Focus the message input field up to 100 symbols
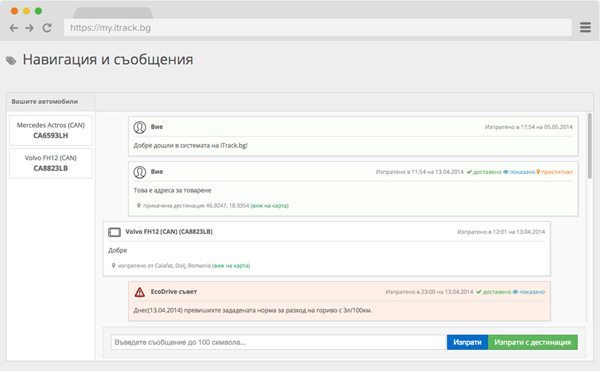 (x=279, y=342)
